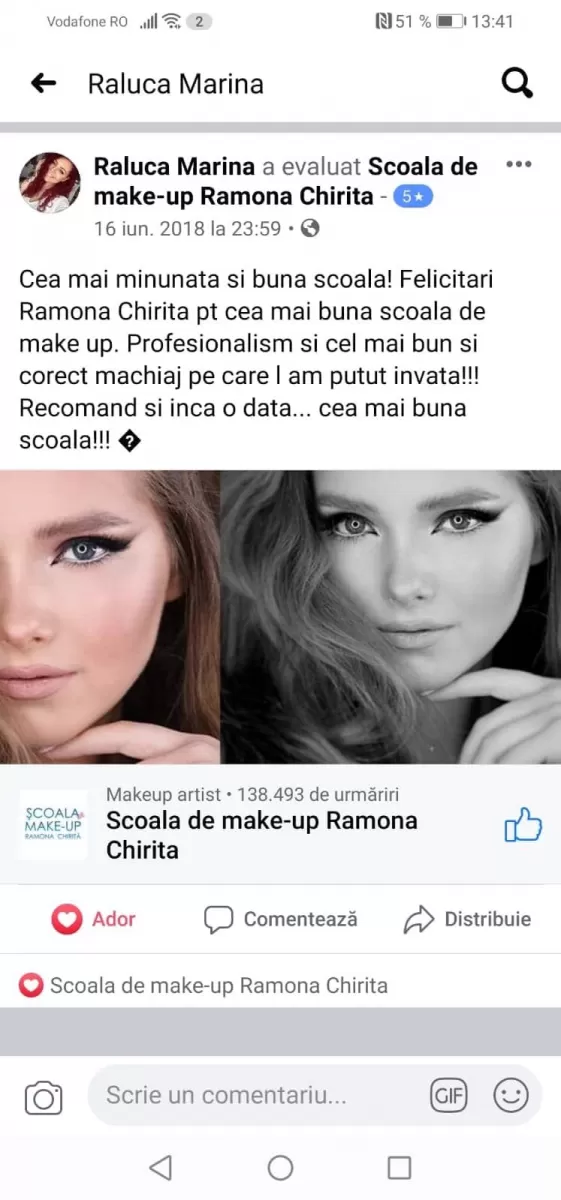
Task: Open camera icon in comment bar
Action: pos(43,1097)
